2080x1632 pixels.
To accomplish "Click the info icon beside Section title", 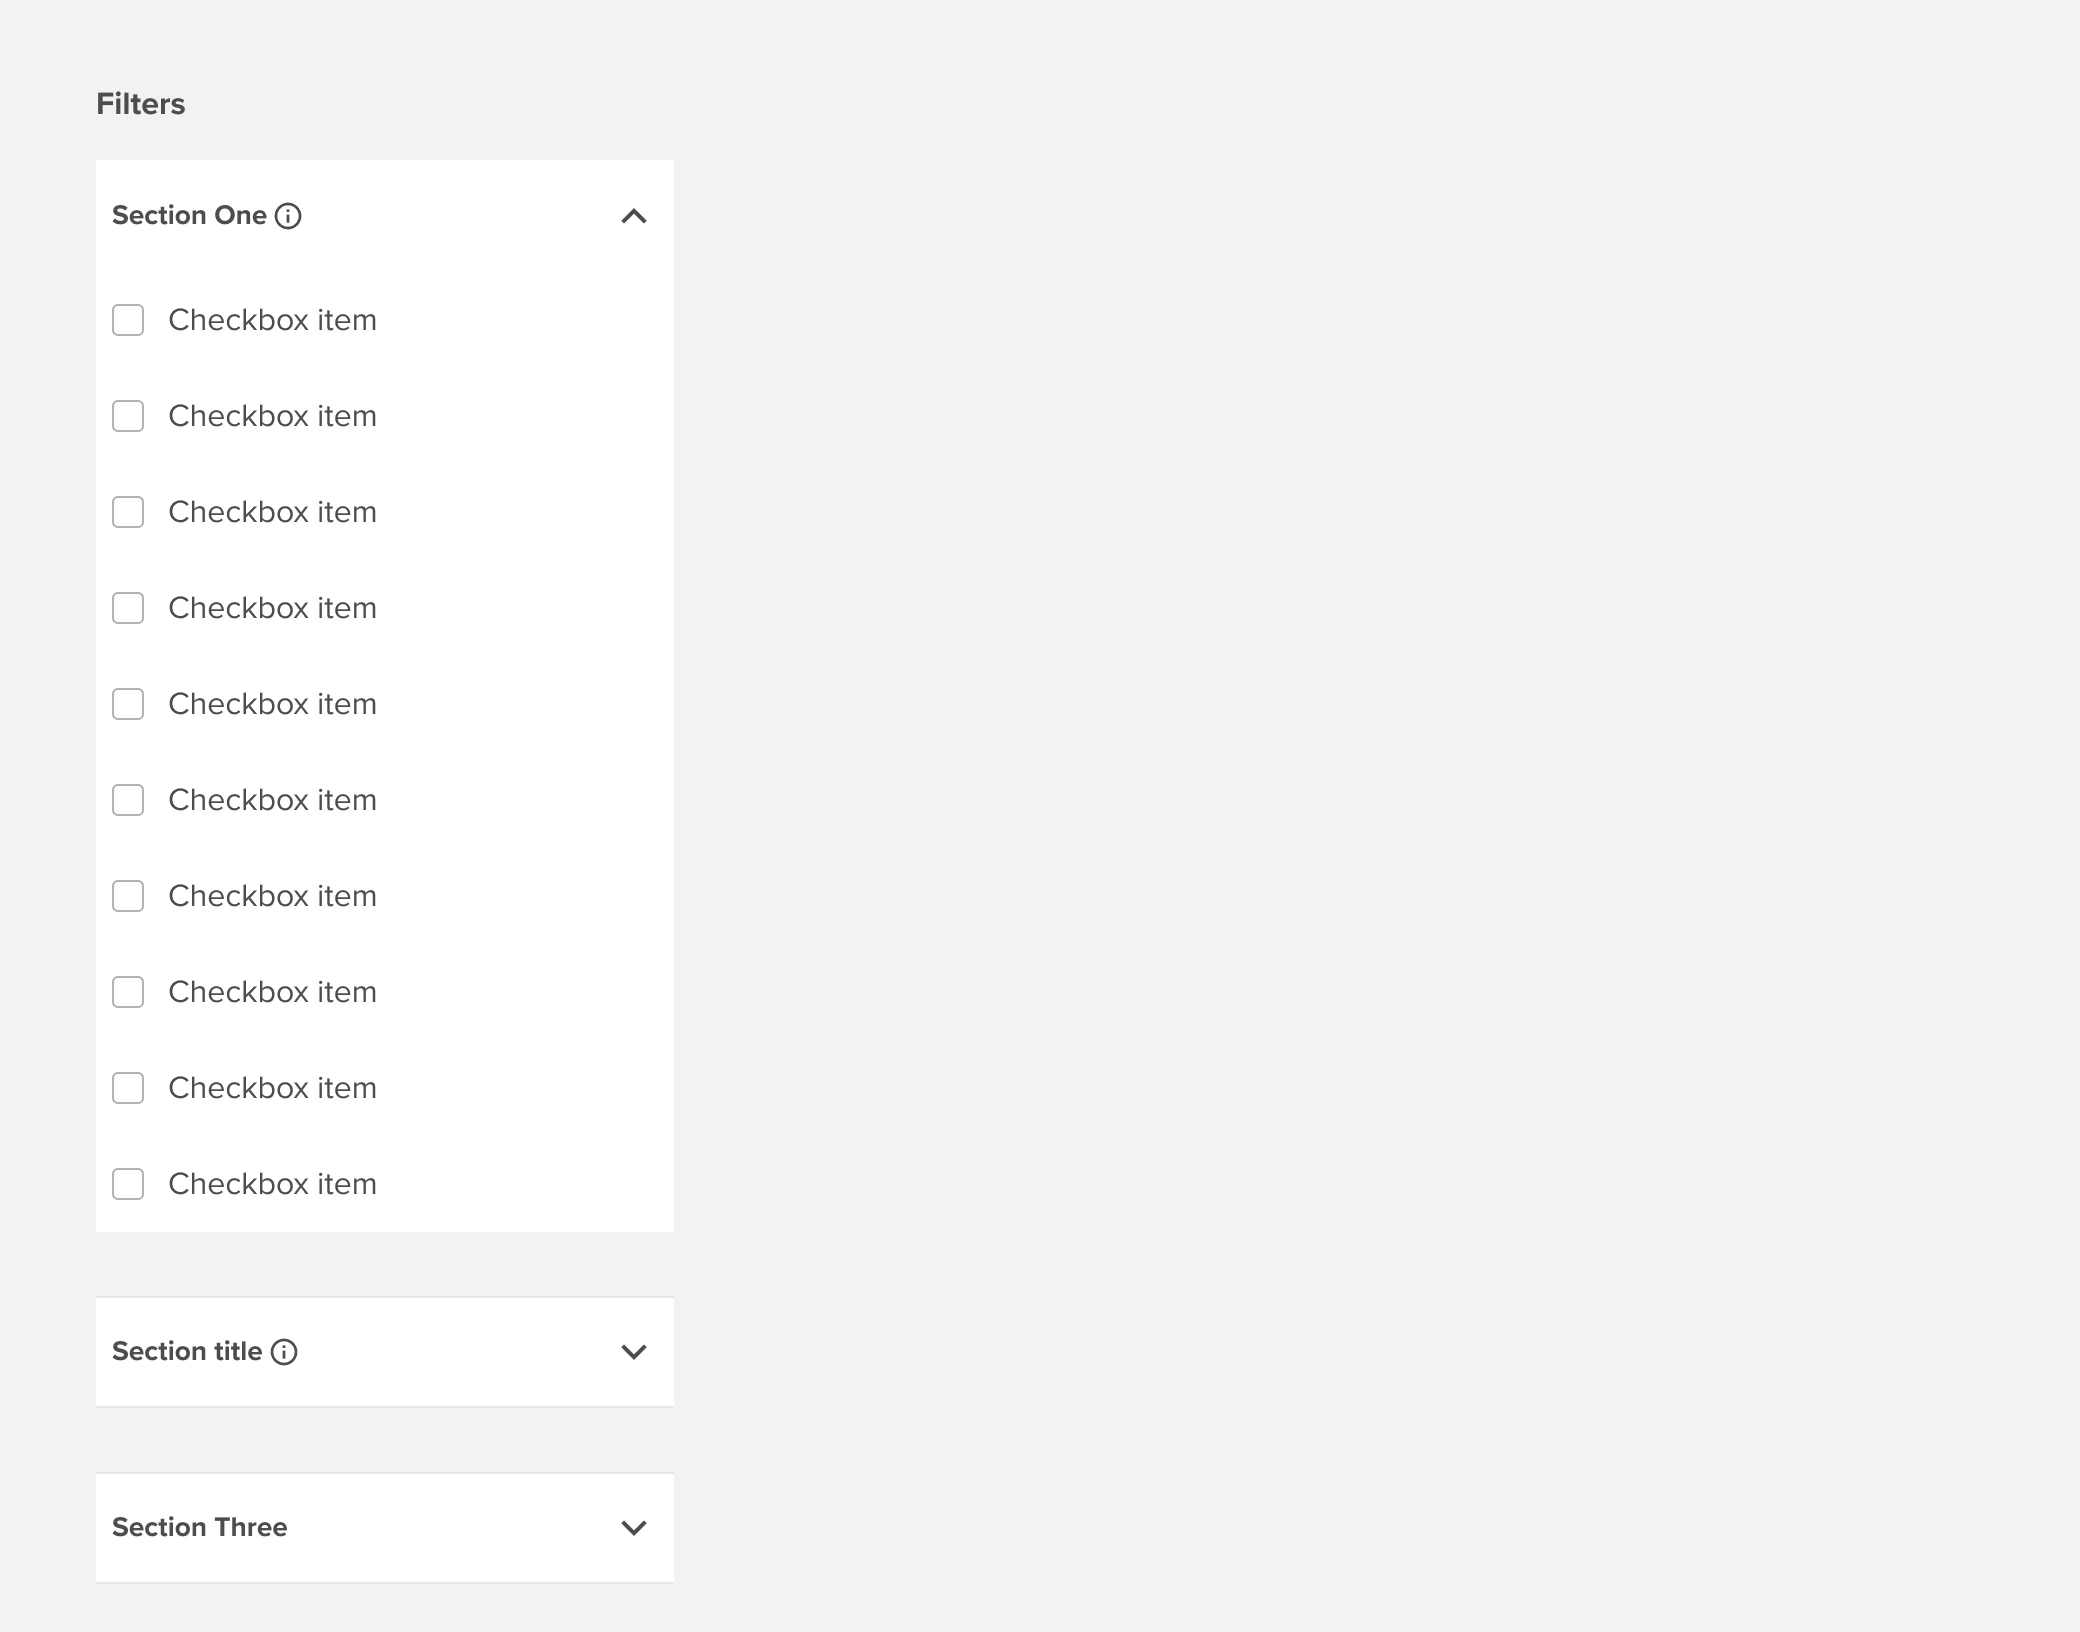I will click(x=285, y=1353).
